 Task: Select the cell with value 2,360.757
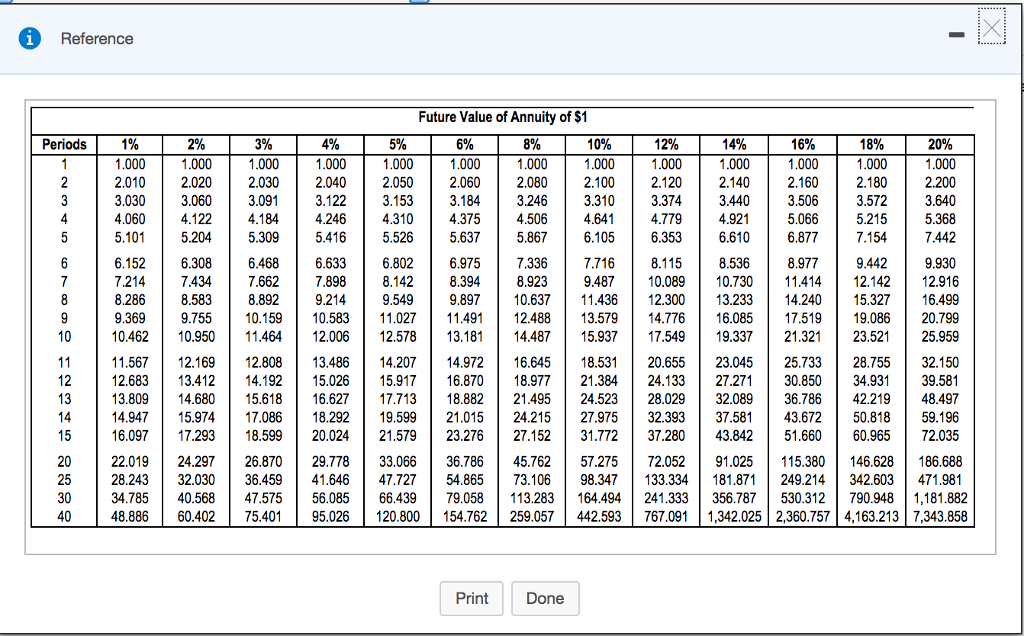(x=806, y=517)
